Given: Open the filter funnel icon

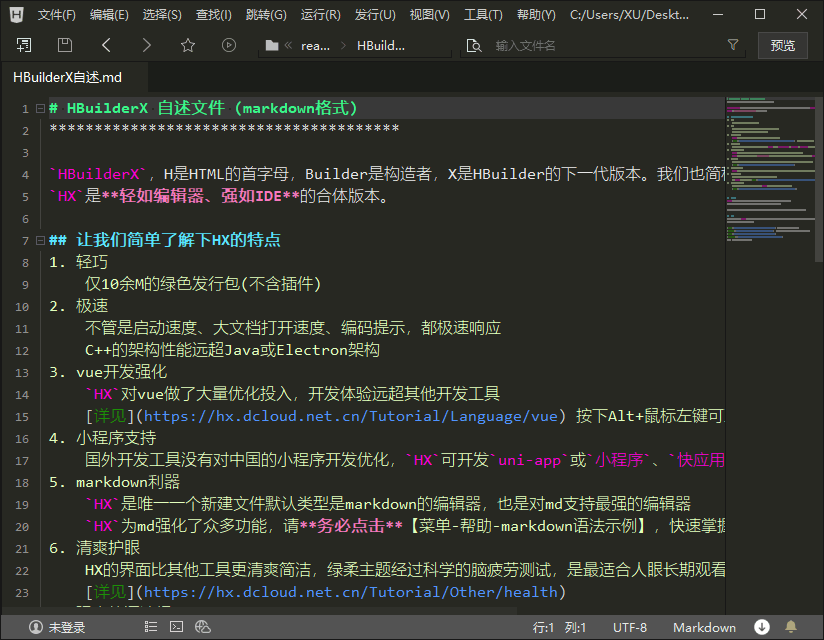Looking at the screenshot, I should tap(733, 45).
